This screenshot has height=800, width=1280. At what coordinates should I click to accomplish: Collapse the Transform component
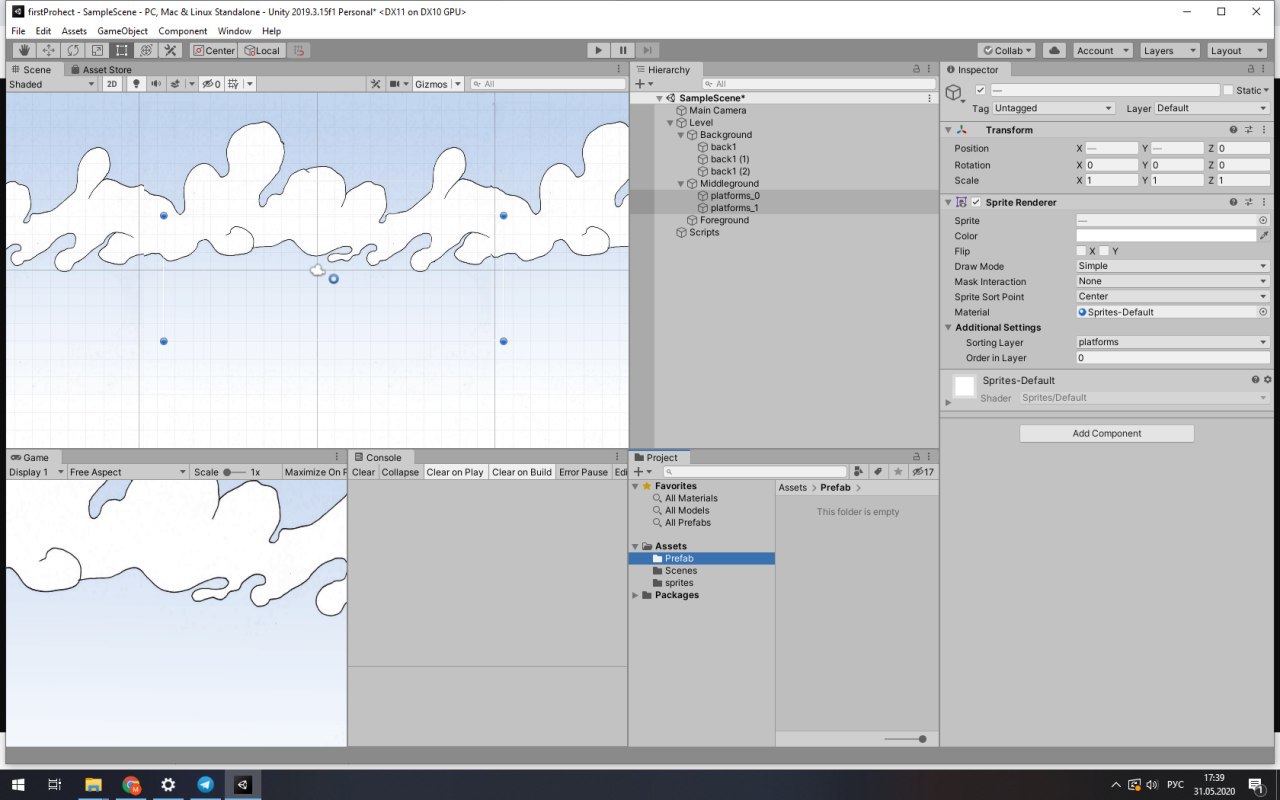(x=948, y=130)
